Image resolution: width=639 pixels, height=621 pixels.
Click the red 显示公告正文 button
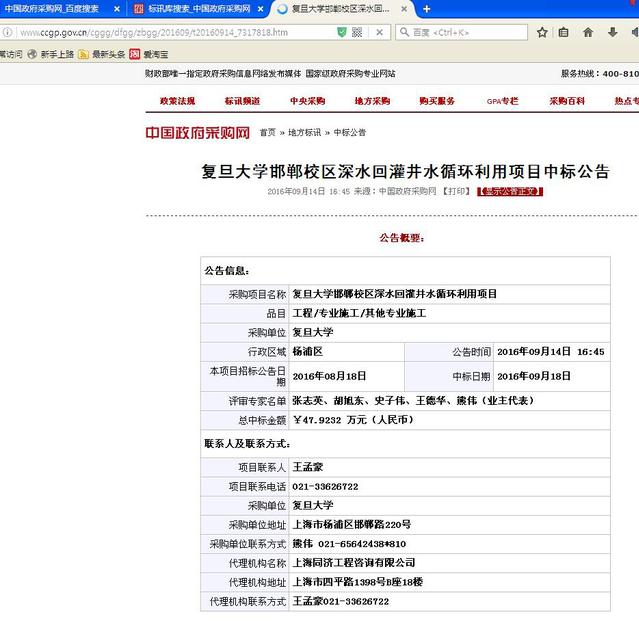click(510, 191)
